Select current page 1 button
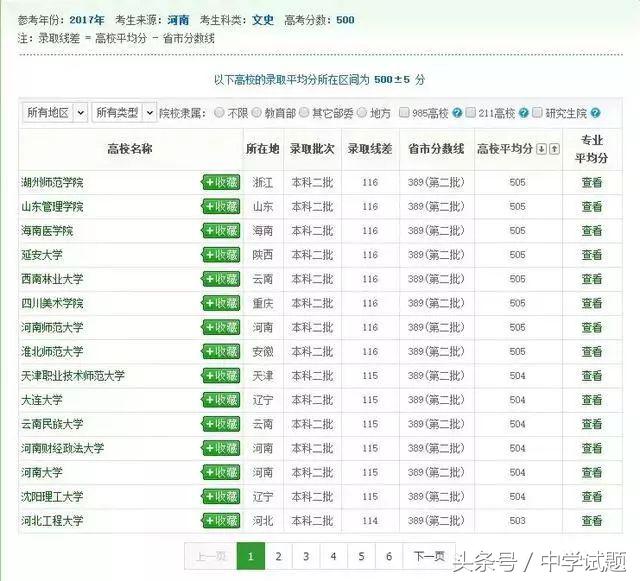 tap(251, 556)
